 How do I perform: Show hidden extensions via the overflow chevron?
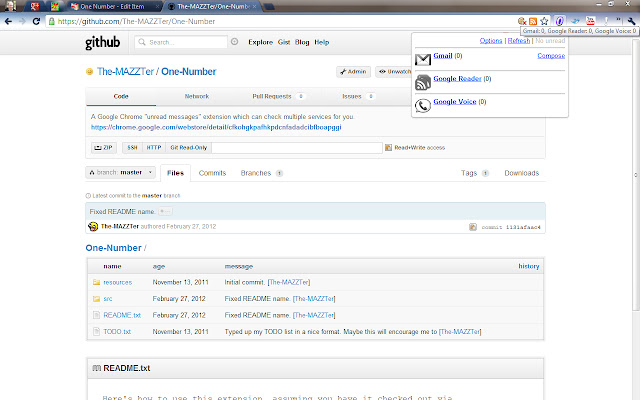click(618, 20)
